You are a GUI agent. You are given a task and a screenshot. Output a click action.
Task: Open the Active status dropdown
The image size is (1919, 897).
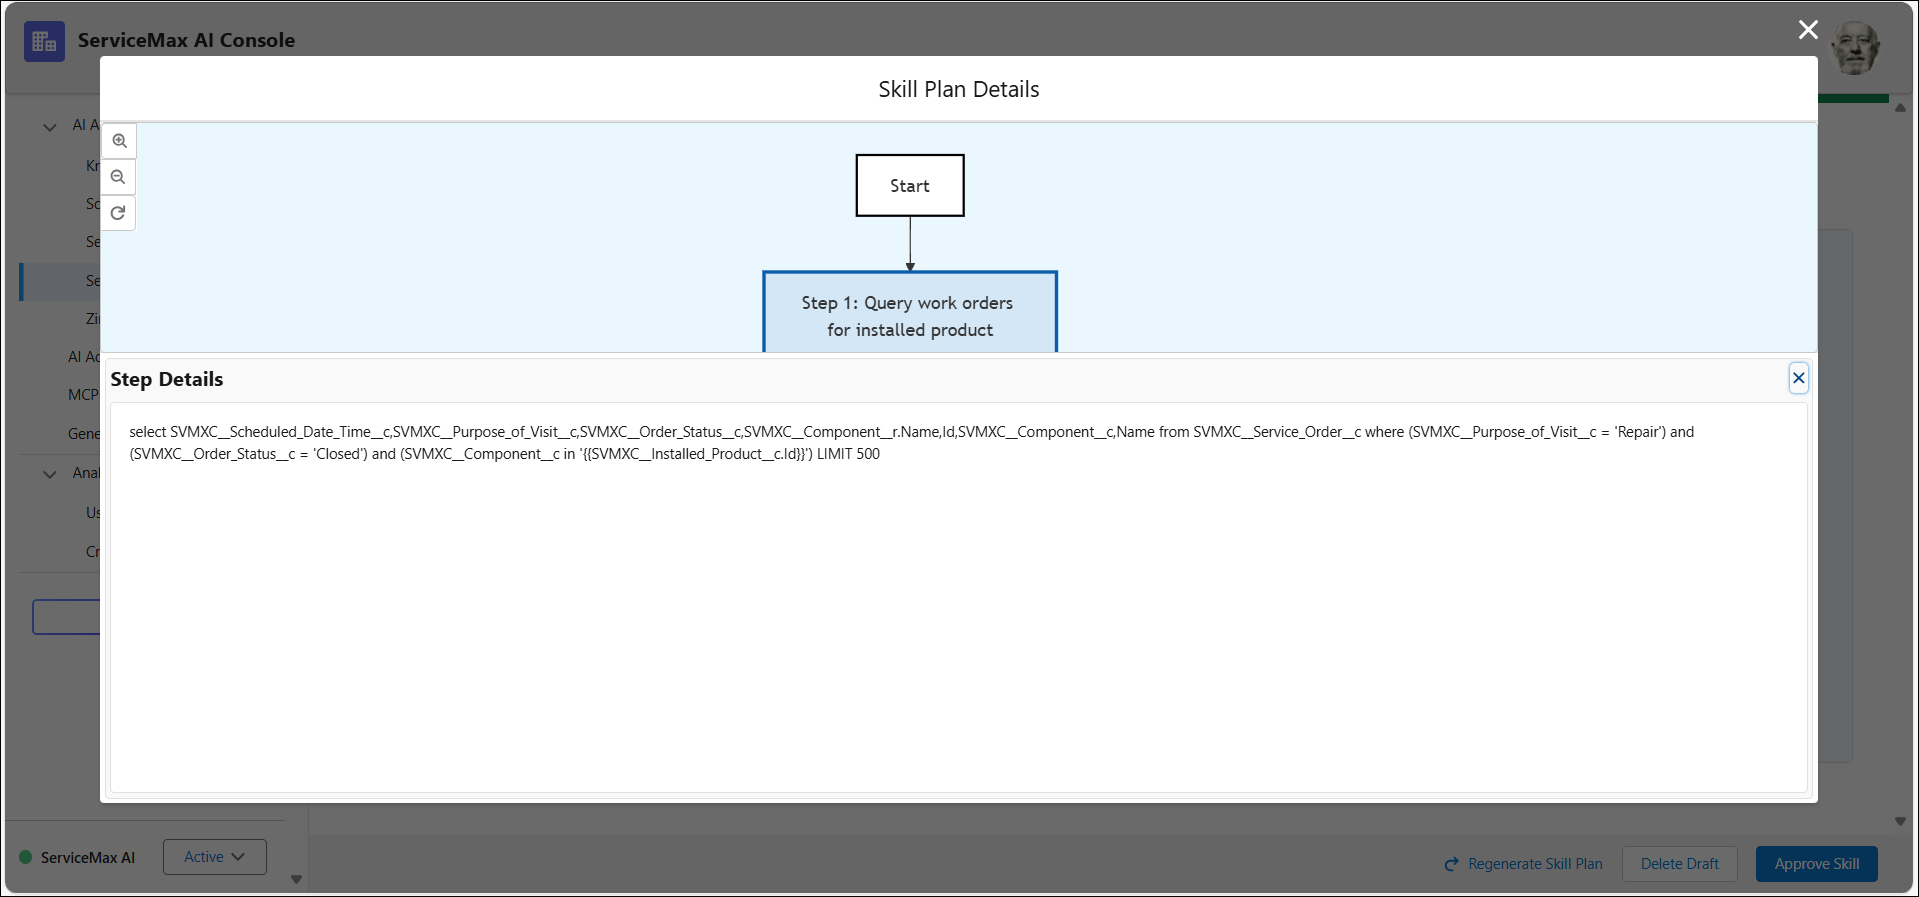coord(215,857)
